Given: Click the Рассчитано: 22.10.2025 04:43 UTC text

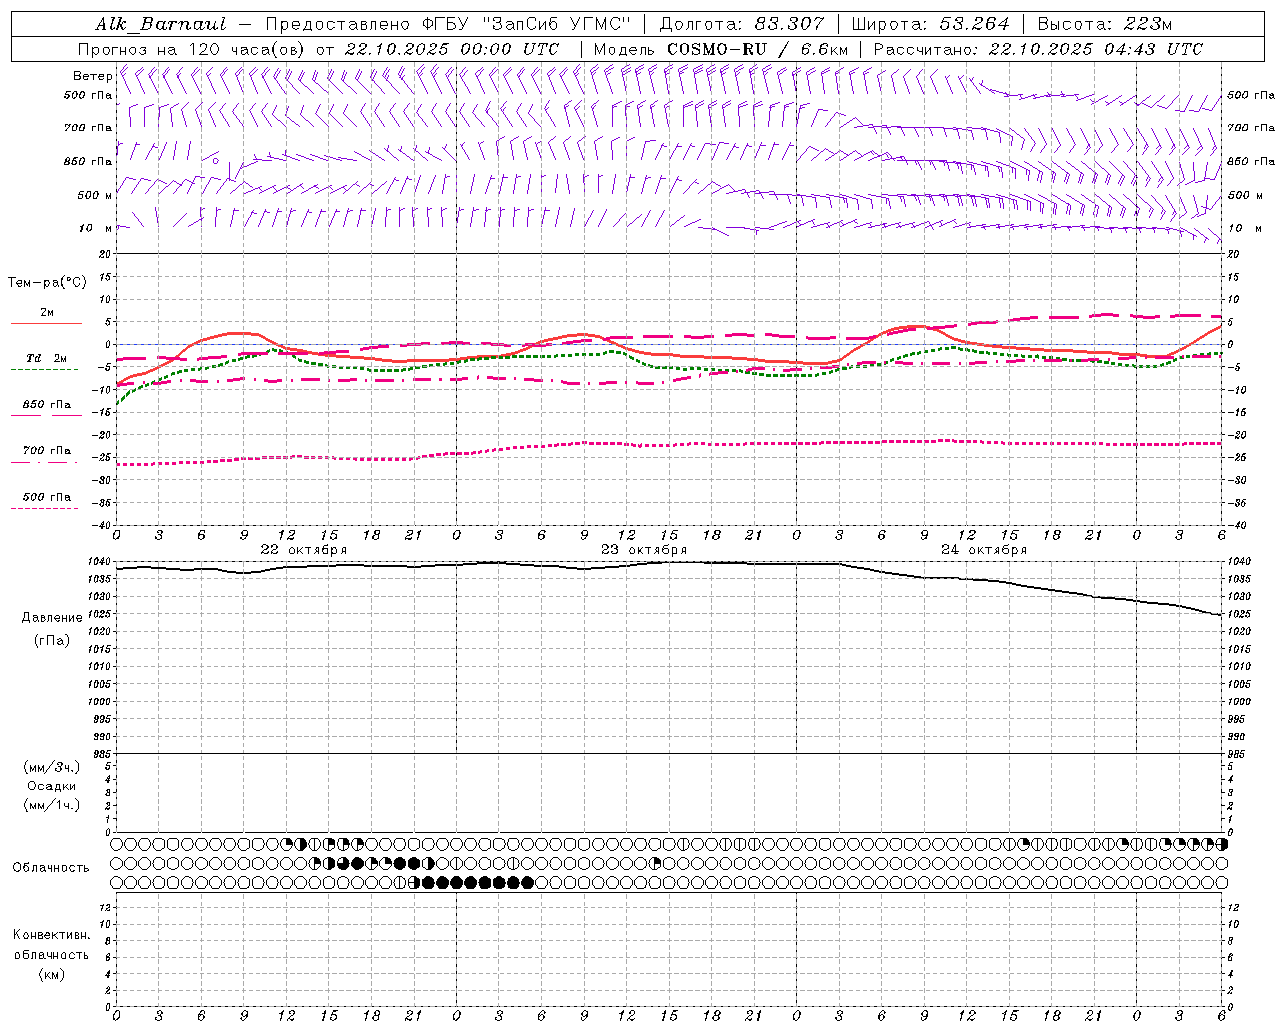Looking at the screenshot, I should [1038, 49].
